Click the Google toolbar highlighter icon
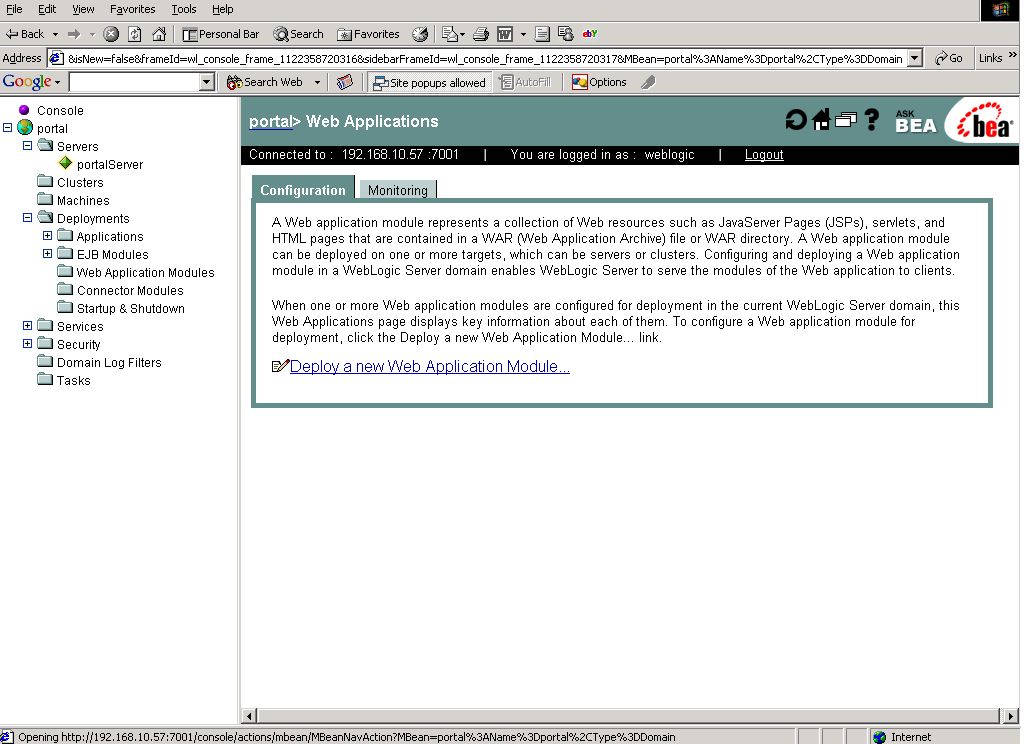Screen dimensions: 1024x744 [x=648, y=82]
